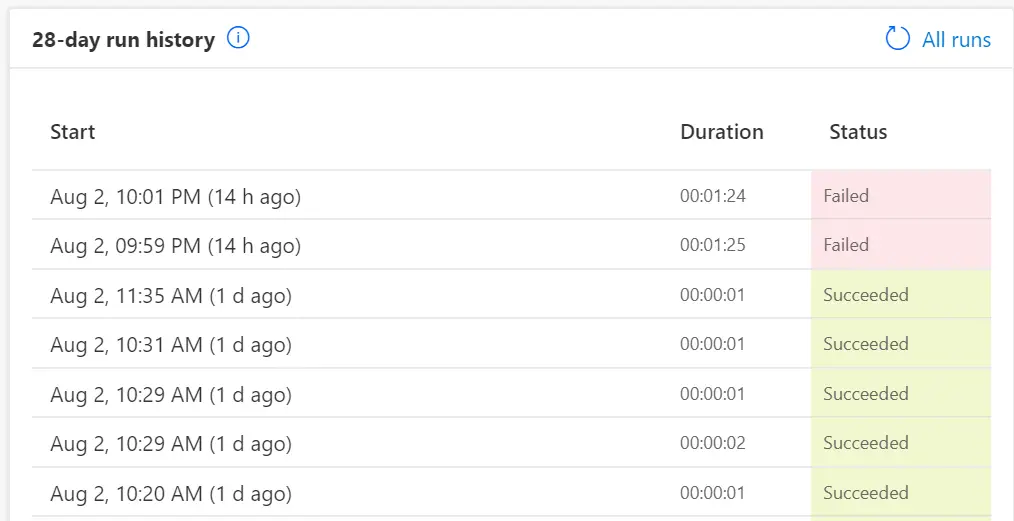Viewport: 1014px width, 521px height.
Task: Click the 00:01:24 duration value
Action: 713,196
